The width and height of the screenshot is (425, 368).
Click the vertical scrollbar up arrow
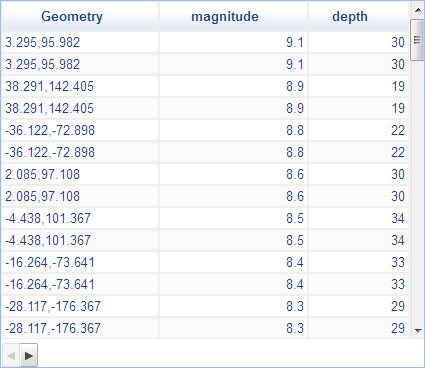coord(418,10)
